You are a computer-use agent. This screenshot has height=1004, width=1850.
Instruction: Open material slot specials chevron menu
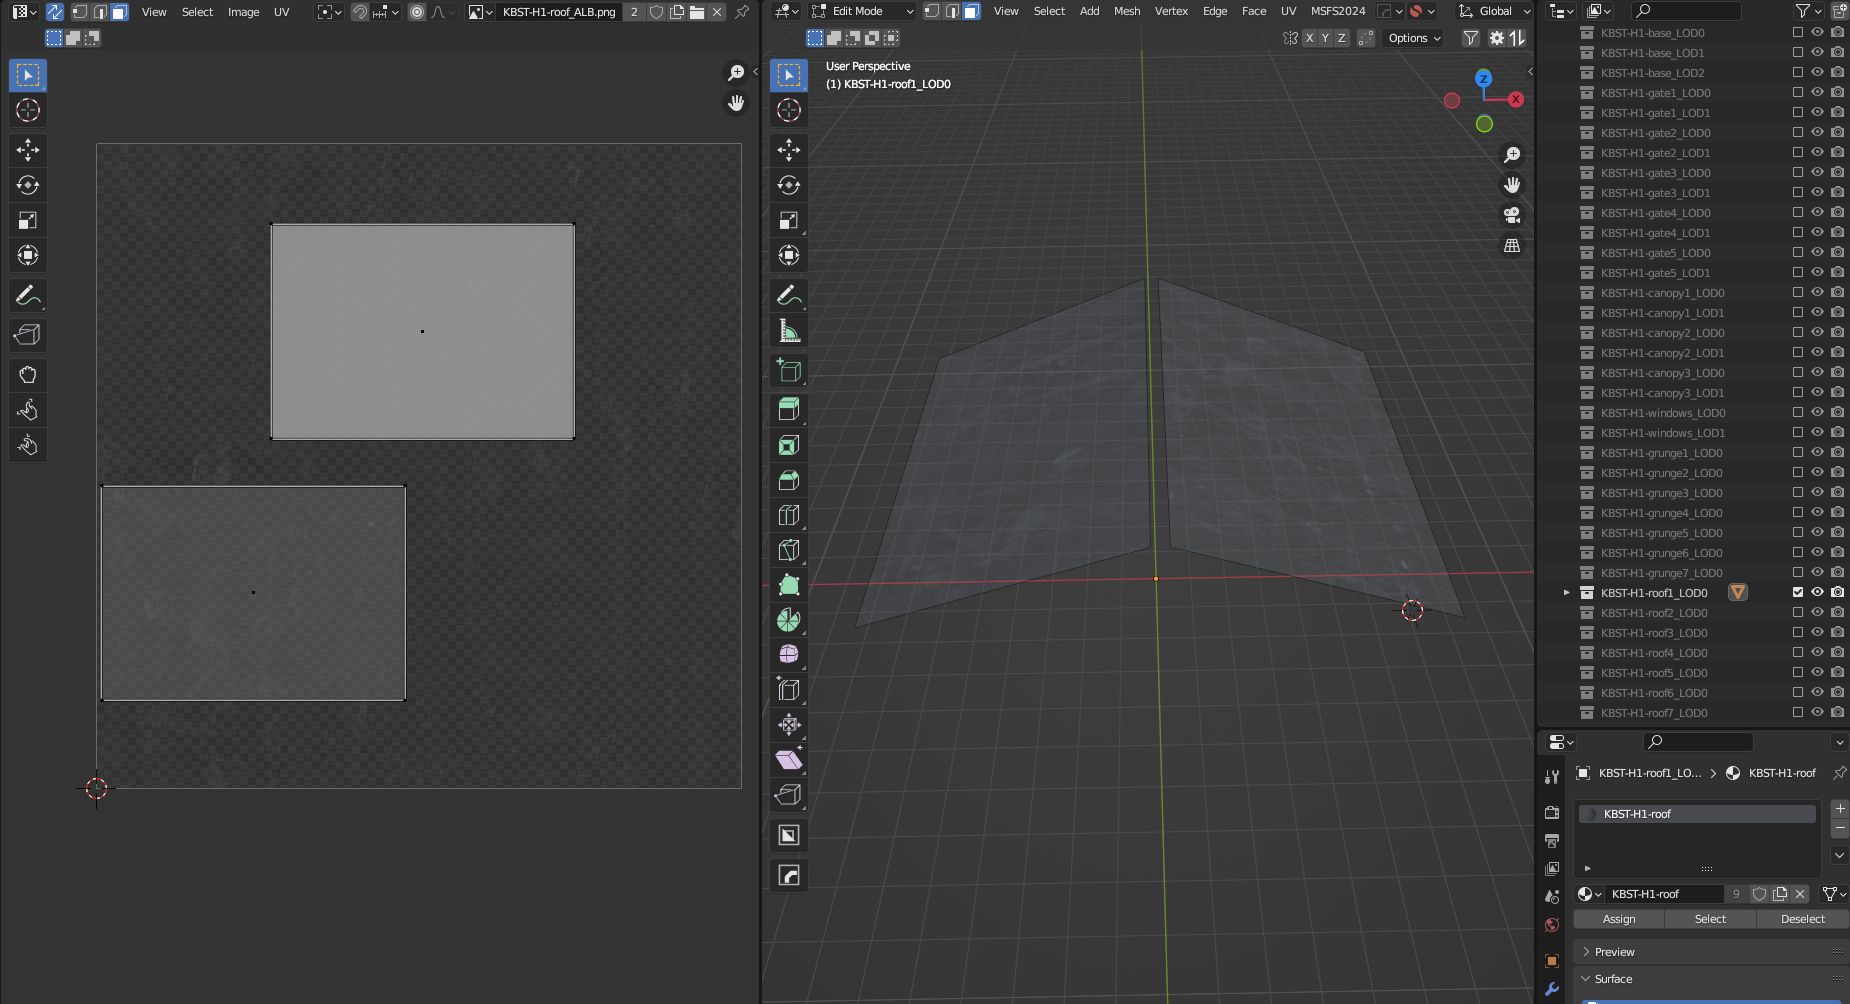[x=1839, y=854]
